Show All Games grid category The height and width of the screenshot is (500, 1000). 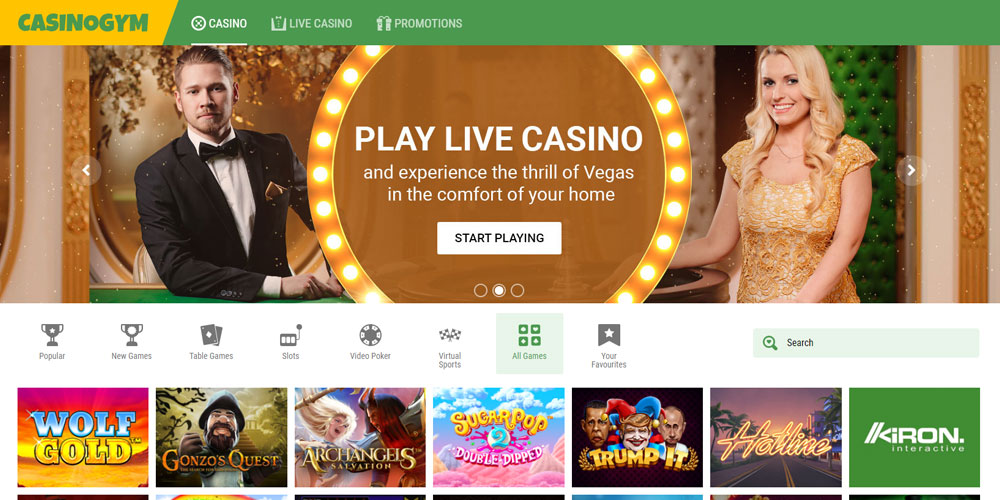[x=529, y=343]
